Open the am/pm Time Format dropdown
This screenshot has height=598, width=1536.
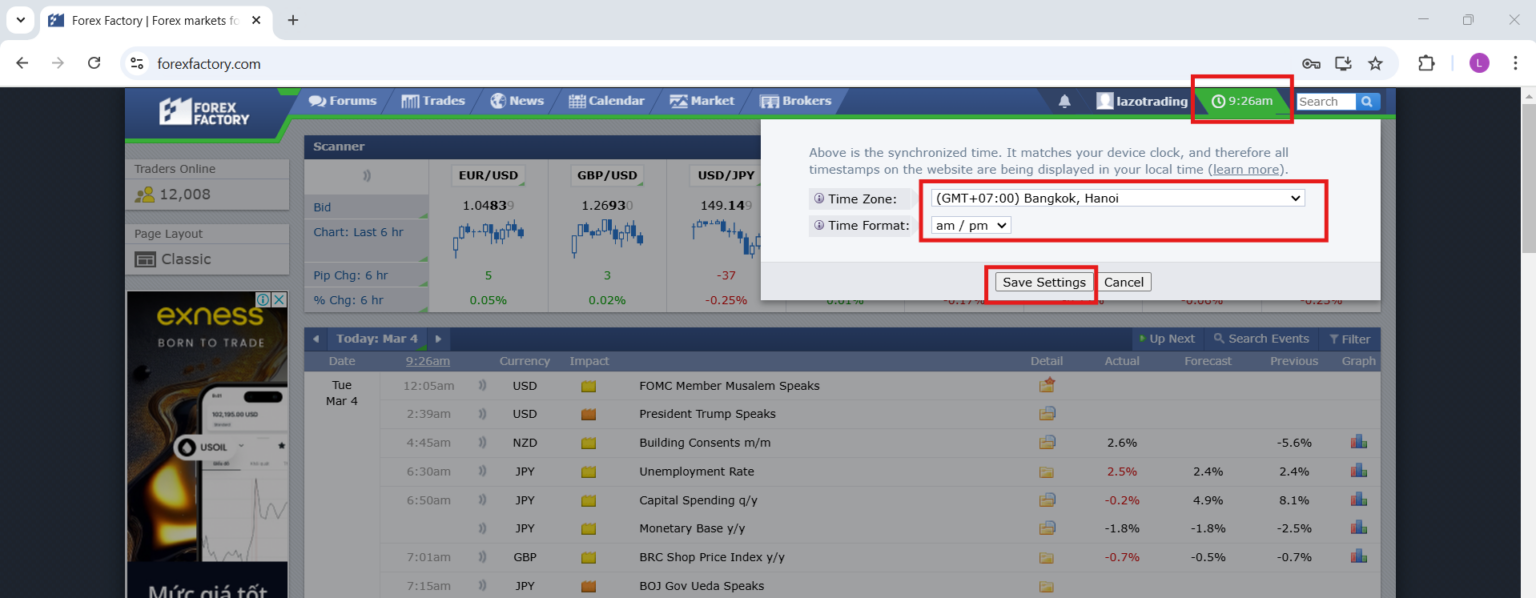pyautogui.click(x=969, y=225)
